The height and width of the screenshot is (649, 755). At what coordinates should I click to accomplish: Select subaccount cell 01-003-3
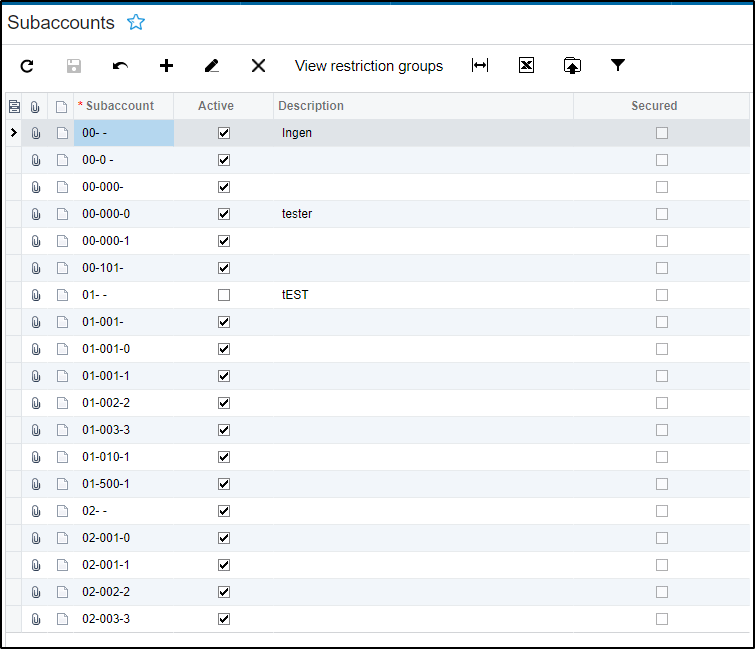124,430
